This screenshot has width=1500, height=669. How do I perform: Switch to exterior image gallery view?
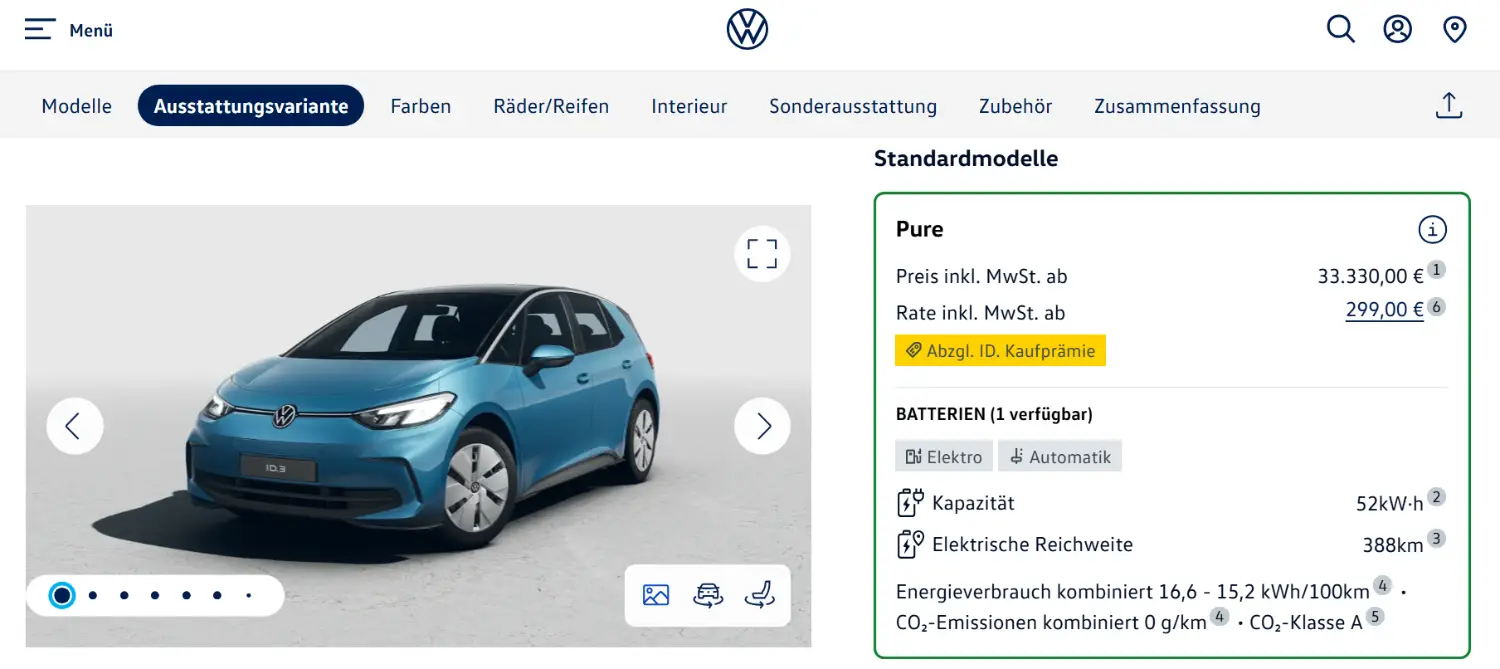coord(656,596)
